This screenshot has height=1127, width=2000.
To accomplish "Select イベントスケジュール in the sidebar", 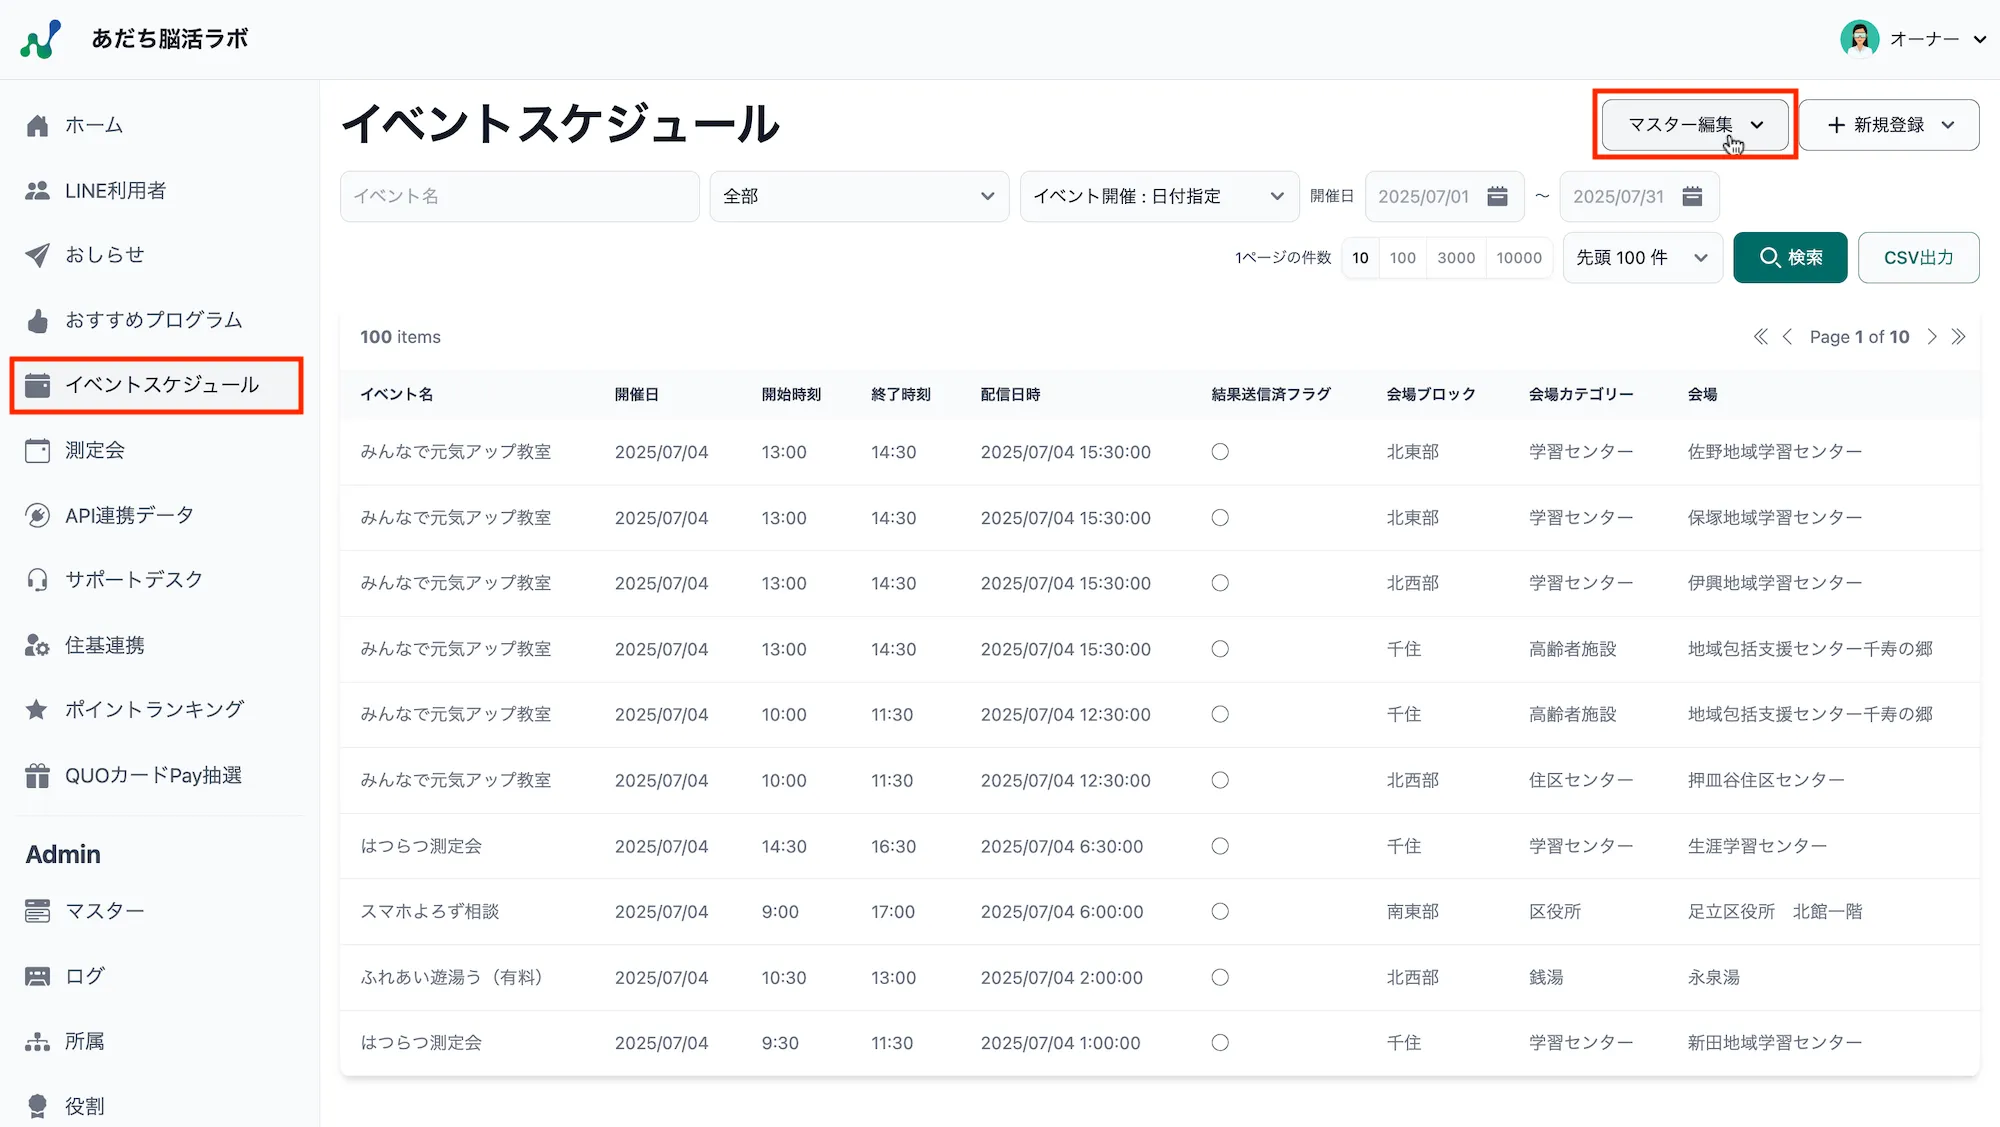I will tap(160, 384).
